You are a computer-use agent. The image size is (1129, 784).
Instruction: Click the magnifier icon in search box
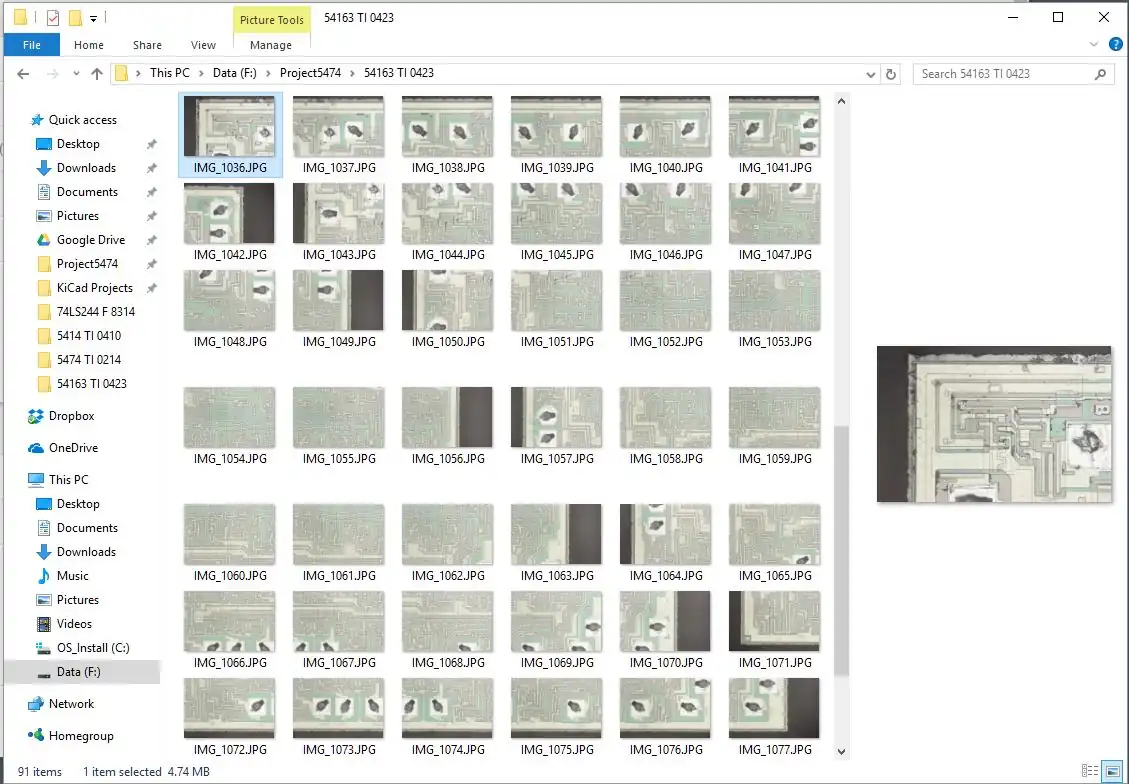(x=1100, y=74)
